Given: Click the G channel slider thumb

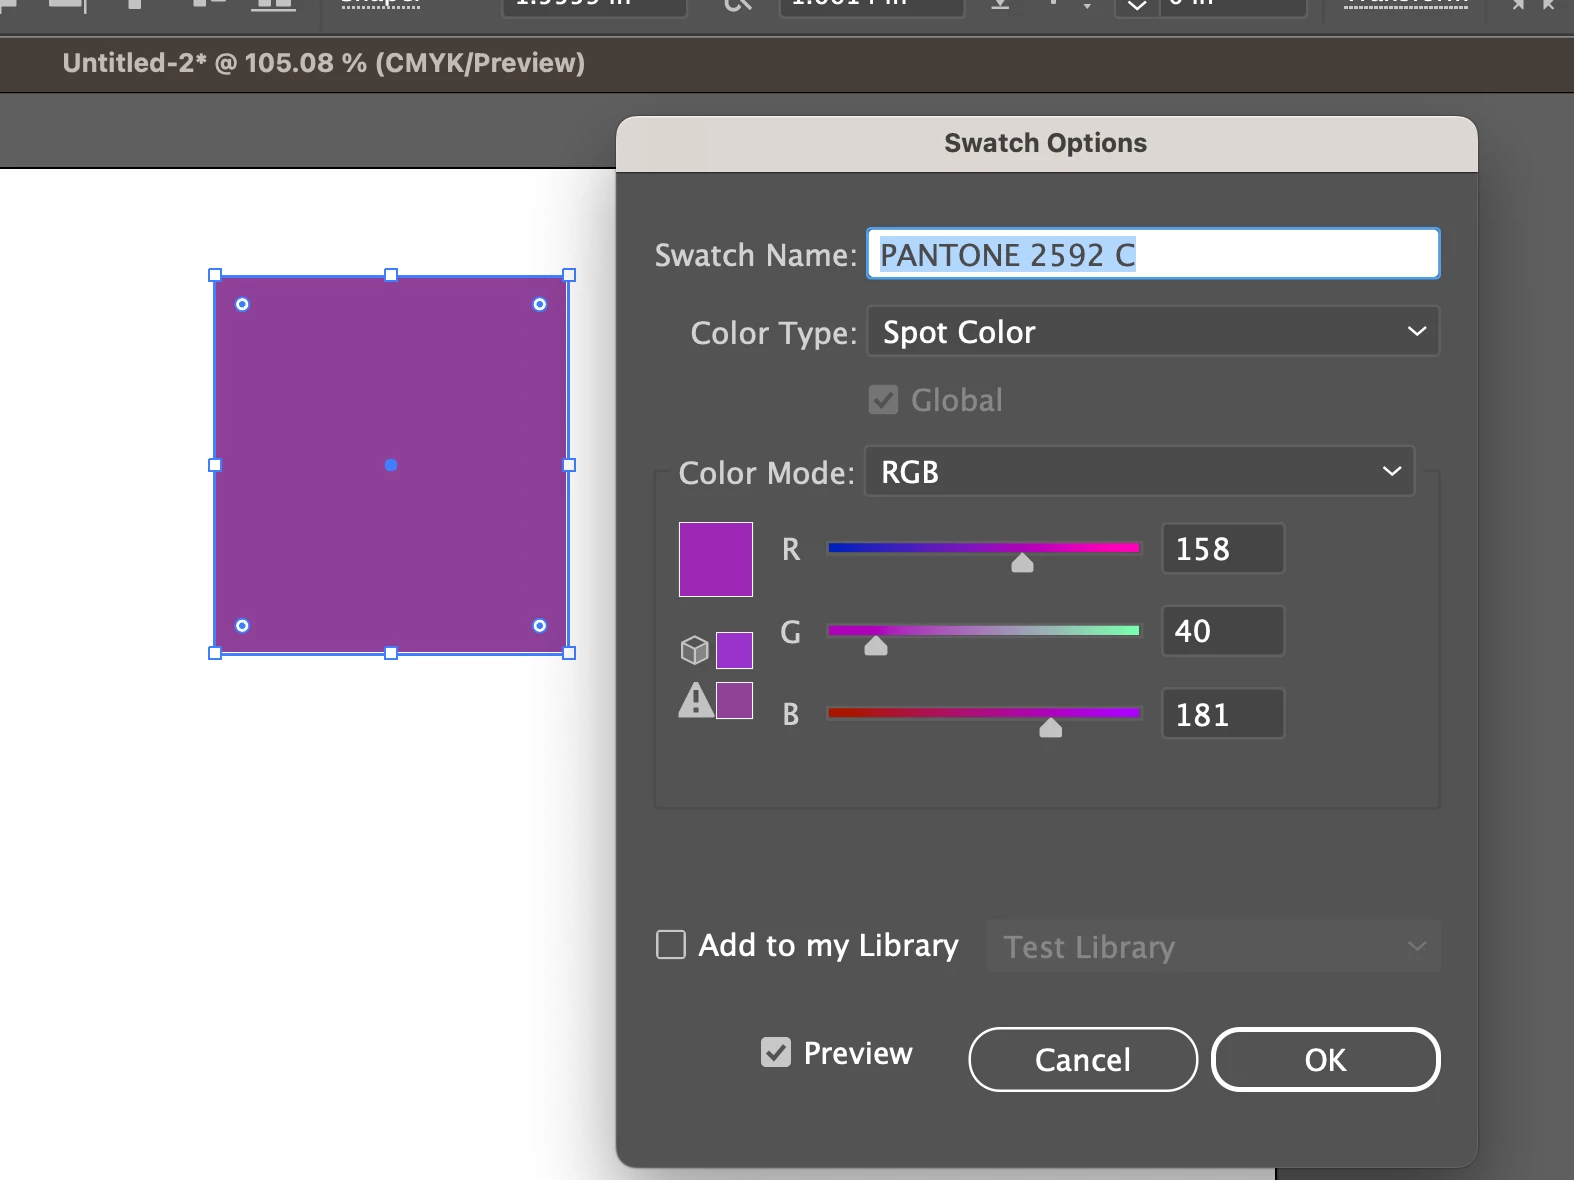Looking at the screenshot, I should (x=876, y=646).
